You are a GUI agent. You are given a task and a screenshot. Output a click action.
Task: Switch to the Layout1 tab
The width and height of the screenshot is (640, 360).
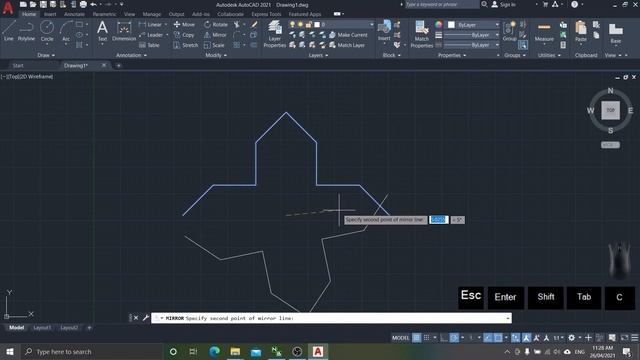(42, 327)
